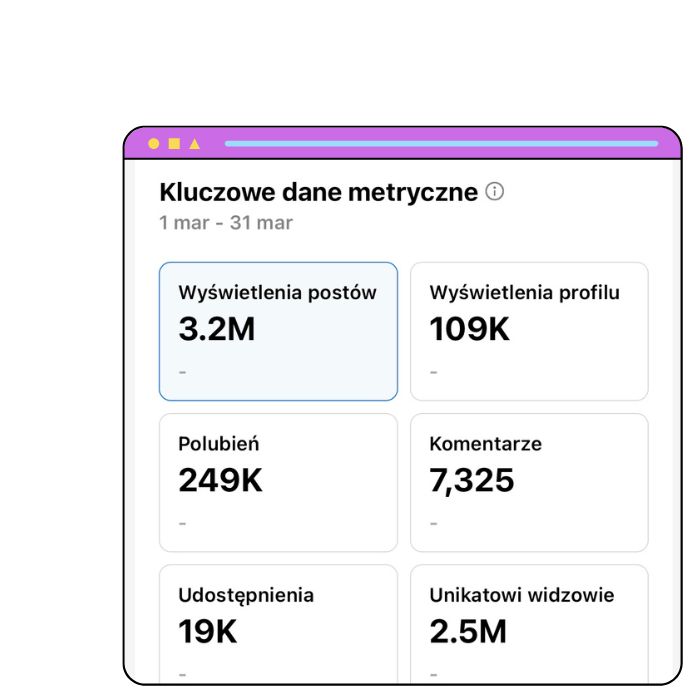Image resolution: width=700 pixels, height=700 pixels.
Task: Click the 2.5M unique viewers value
Action: [x=468, y=632]
